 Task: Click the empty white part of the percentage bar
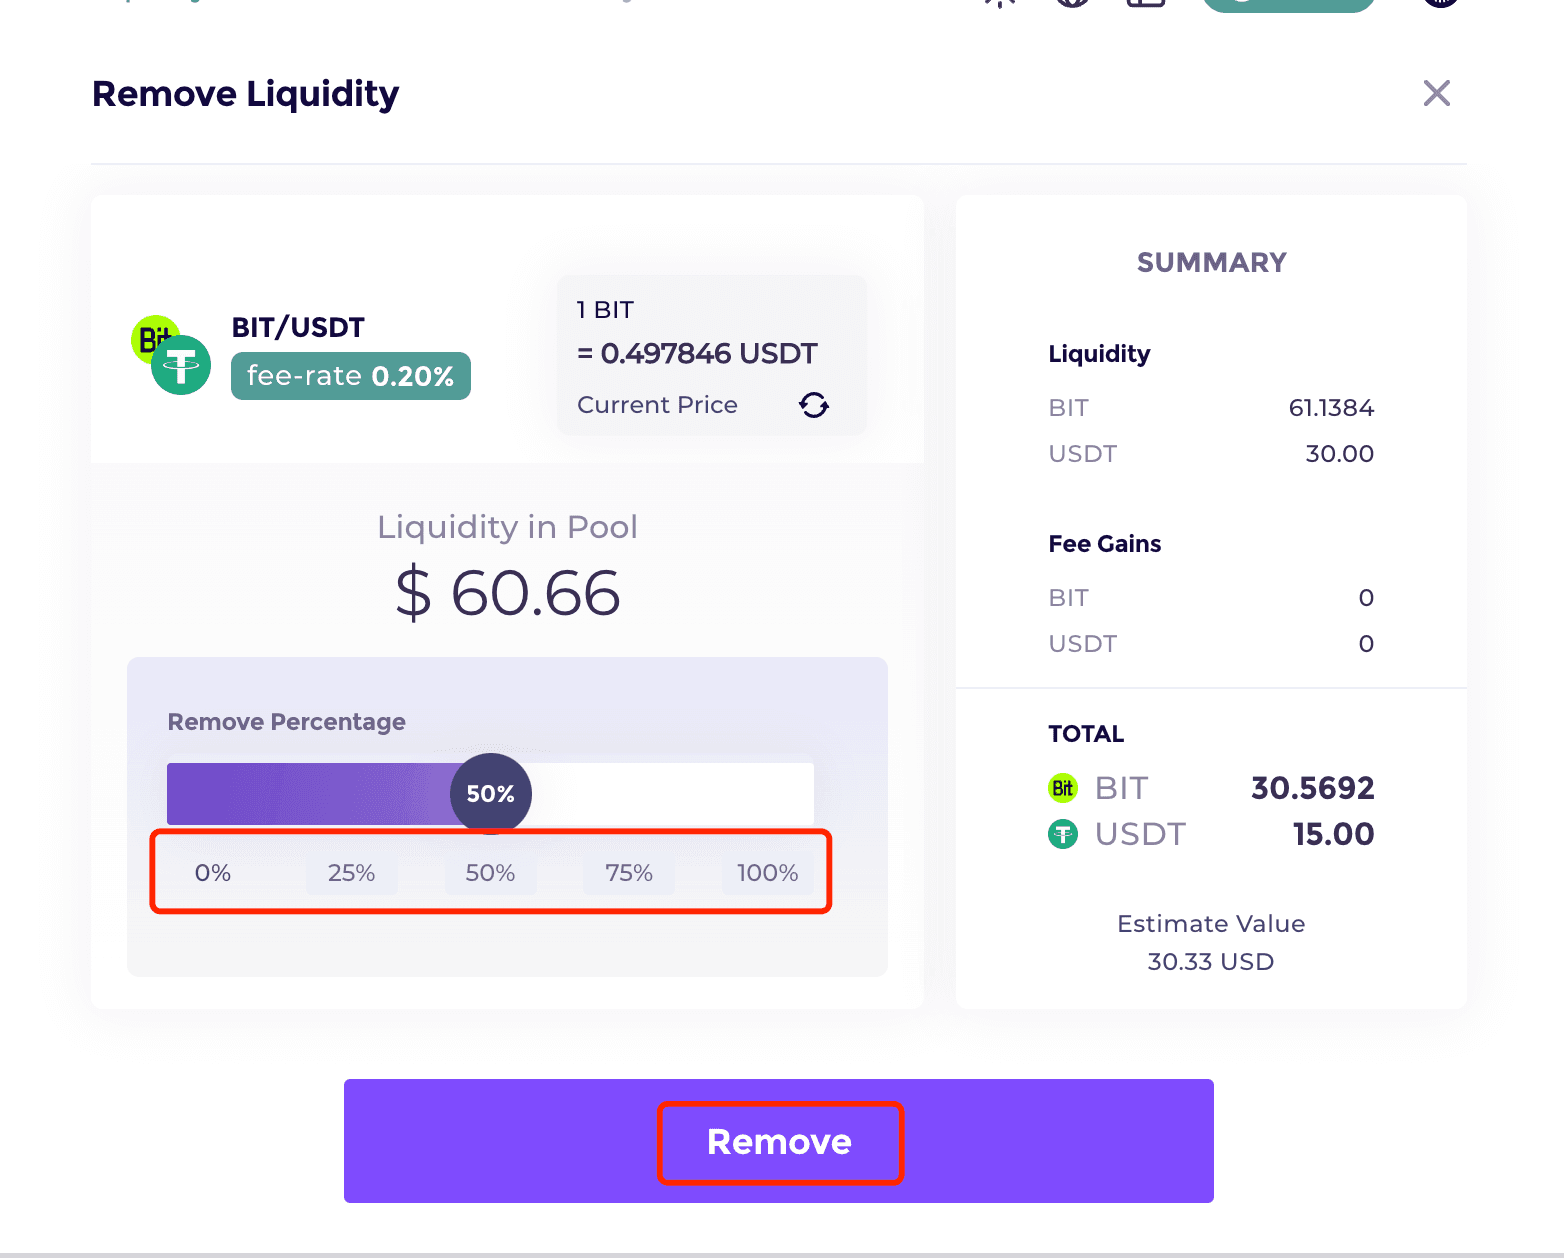coord(672,794)
